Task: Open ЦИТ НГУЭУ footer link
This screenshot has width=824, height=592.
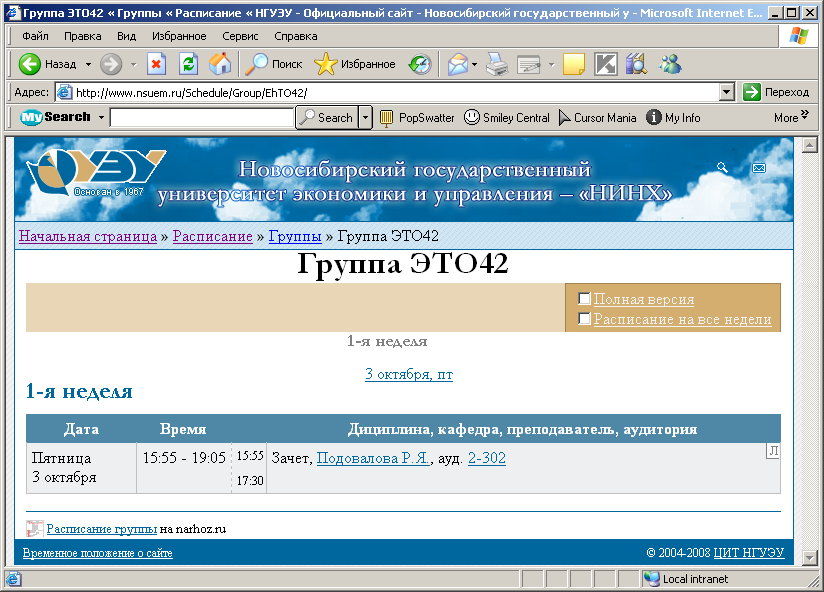Action: [749, 553]
